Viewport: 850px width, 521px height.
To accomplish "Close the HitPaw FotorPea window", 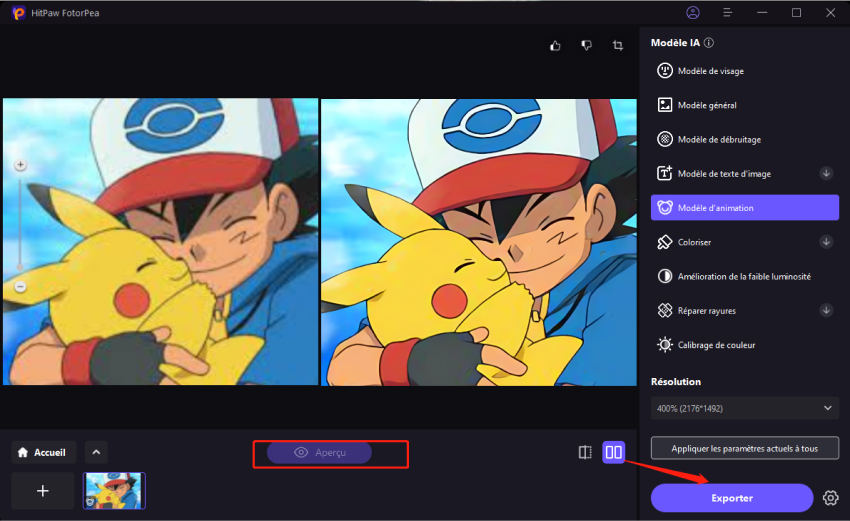I will 830,12.
